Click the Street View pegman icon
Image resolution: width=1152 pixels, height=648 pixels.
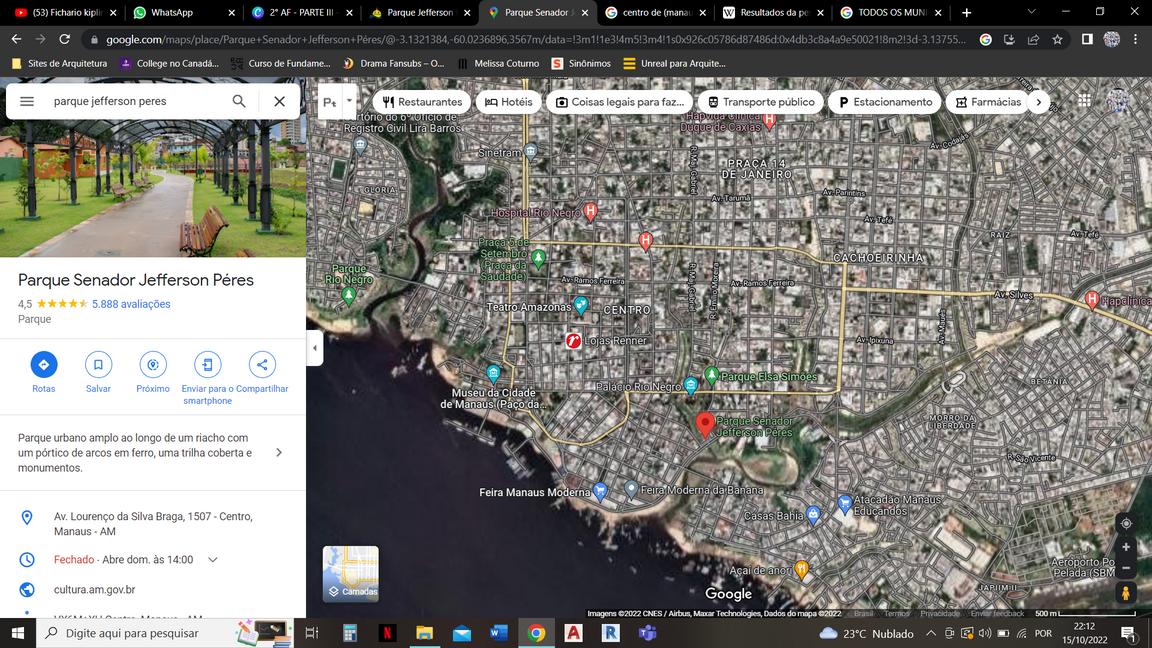pos(1126,593)
